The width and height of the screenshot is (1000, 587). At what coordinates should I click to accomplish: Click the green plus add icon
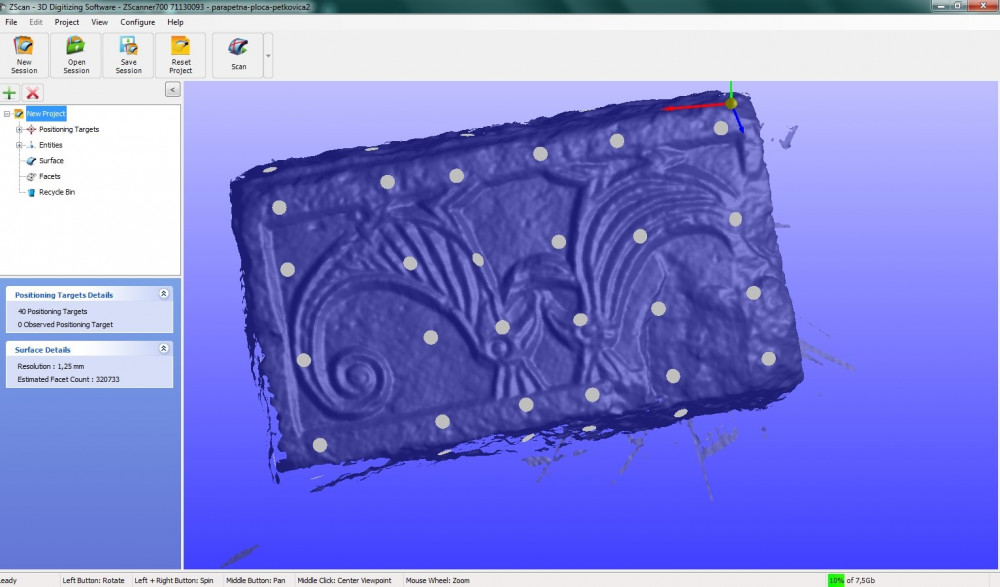tap(10, 93)
